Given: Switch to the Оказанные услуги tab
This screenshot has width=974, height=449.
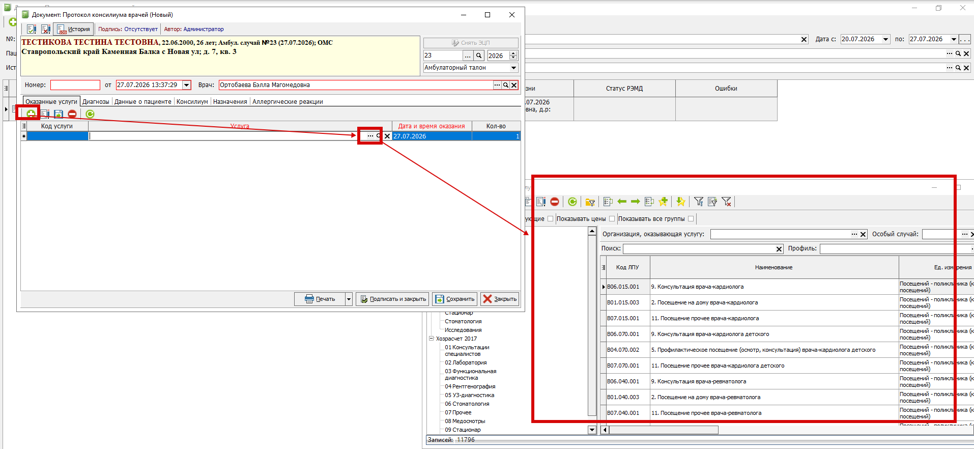Looking at the screenshot, I should click(x=51, y=101).
